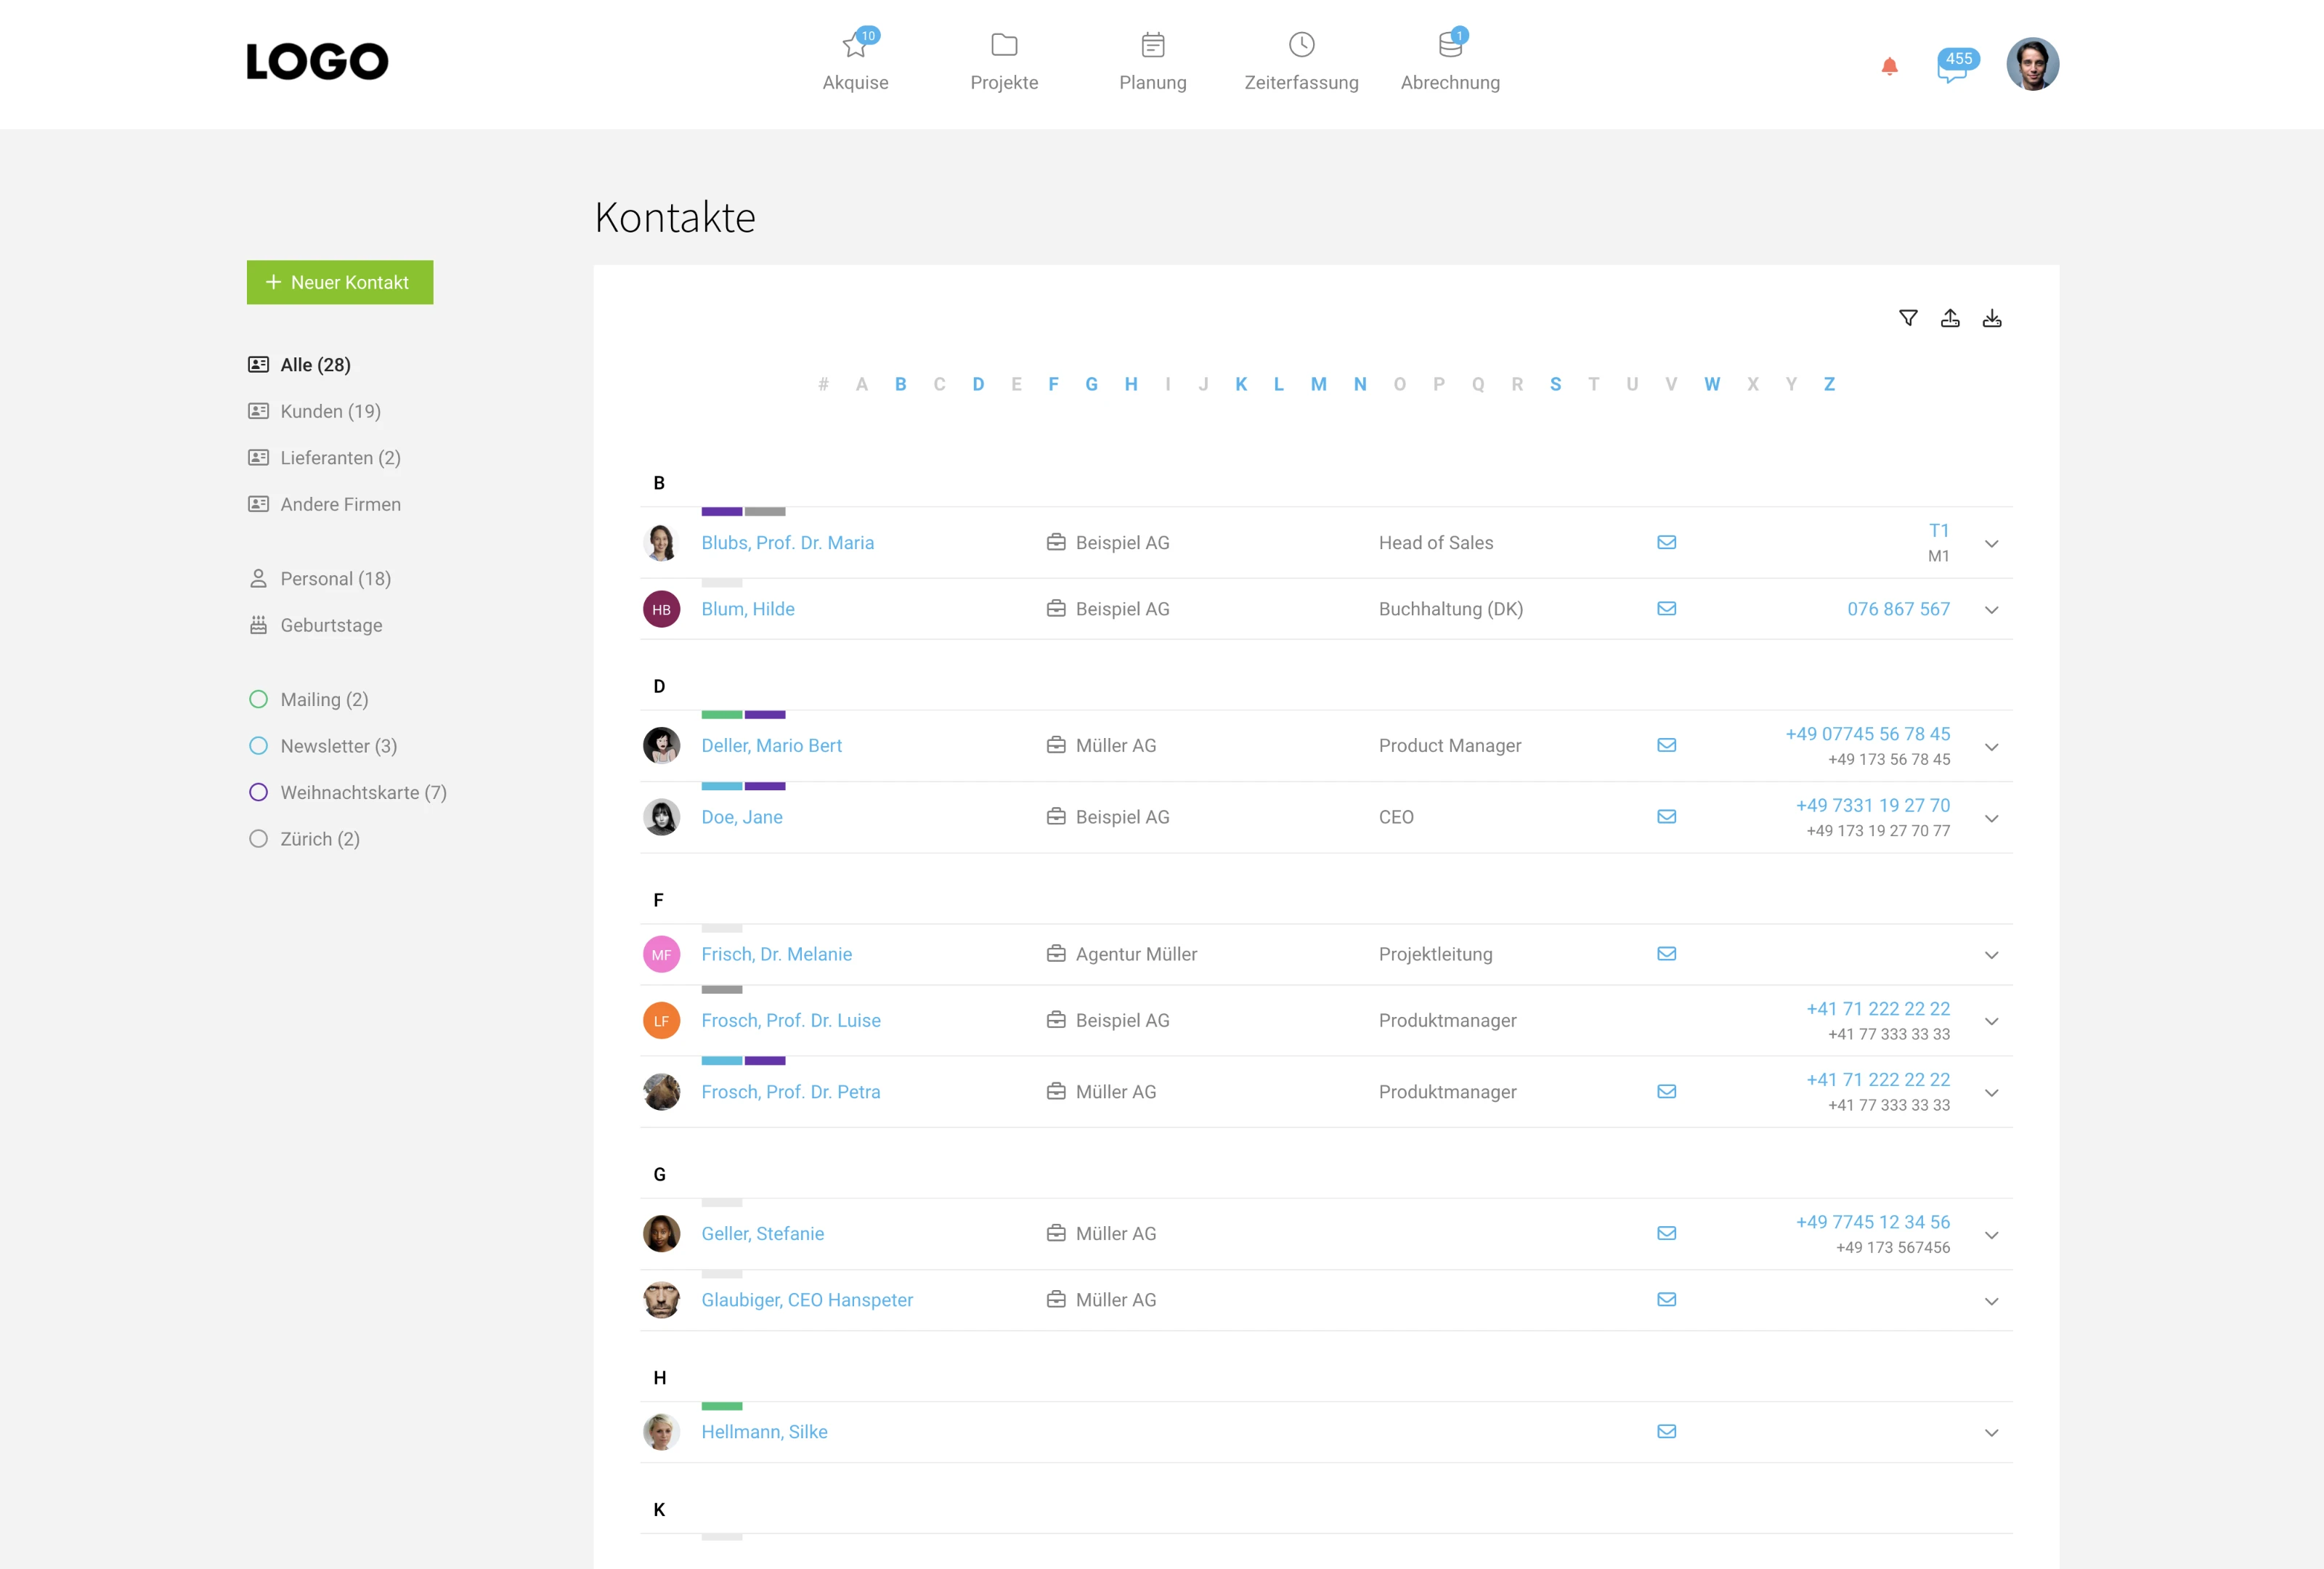2324x1569 pixels.
Task: Open contact link Frosch, Prof. Dr. Petra
Action: 790,1092
